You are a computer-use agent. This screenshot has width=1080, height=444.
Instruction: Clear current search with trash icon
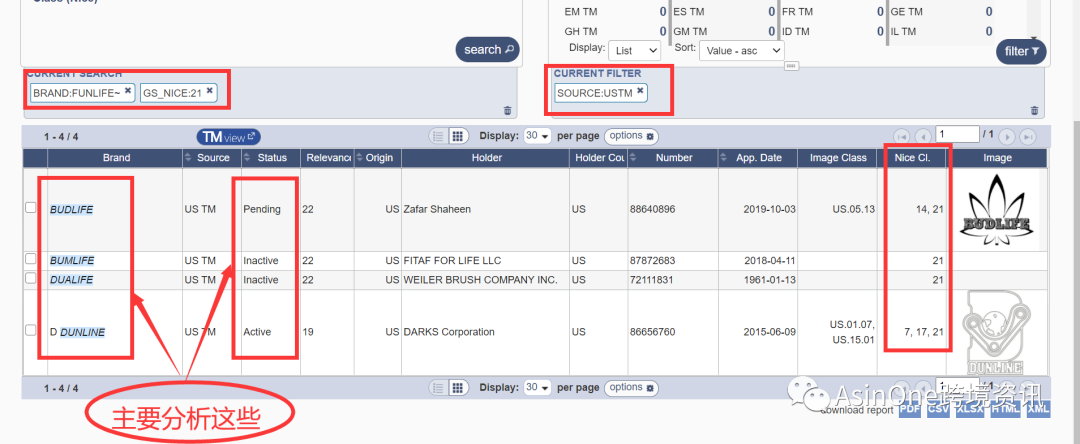pos(508,110)
